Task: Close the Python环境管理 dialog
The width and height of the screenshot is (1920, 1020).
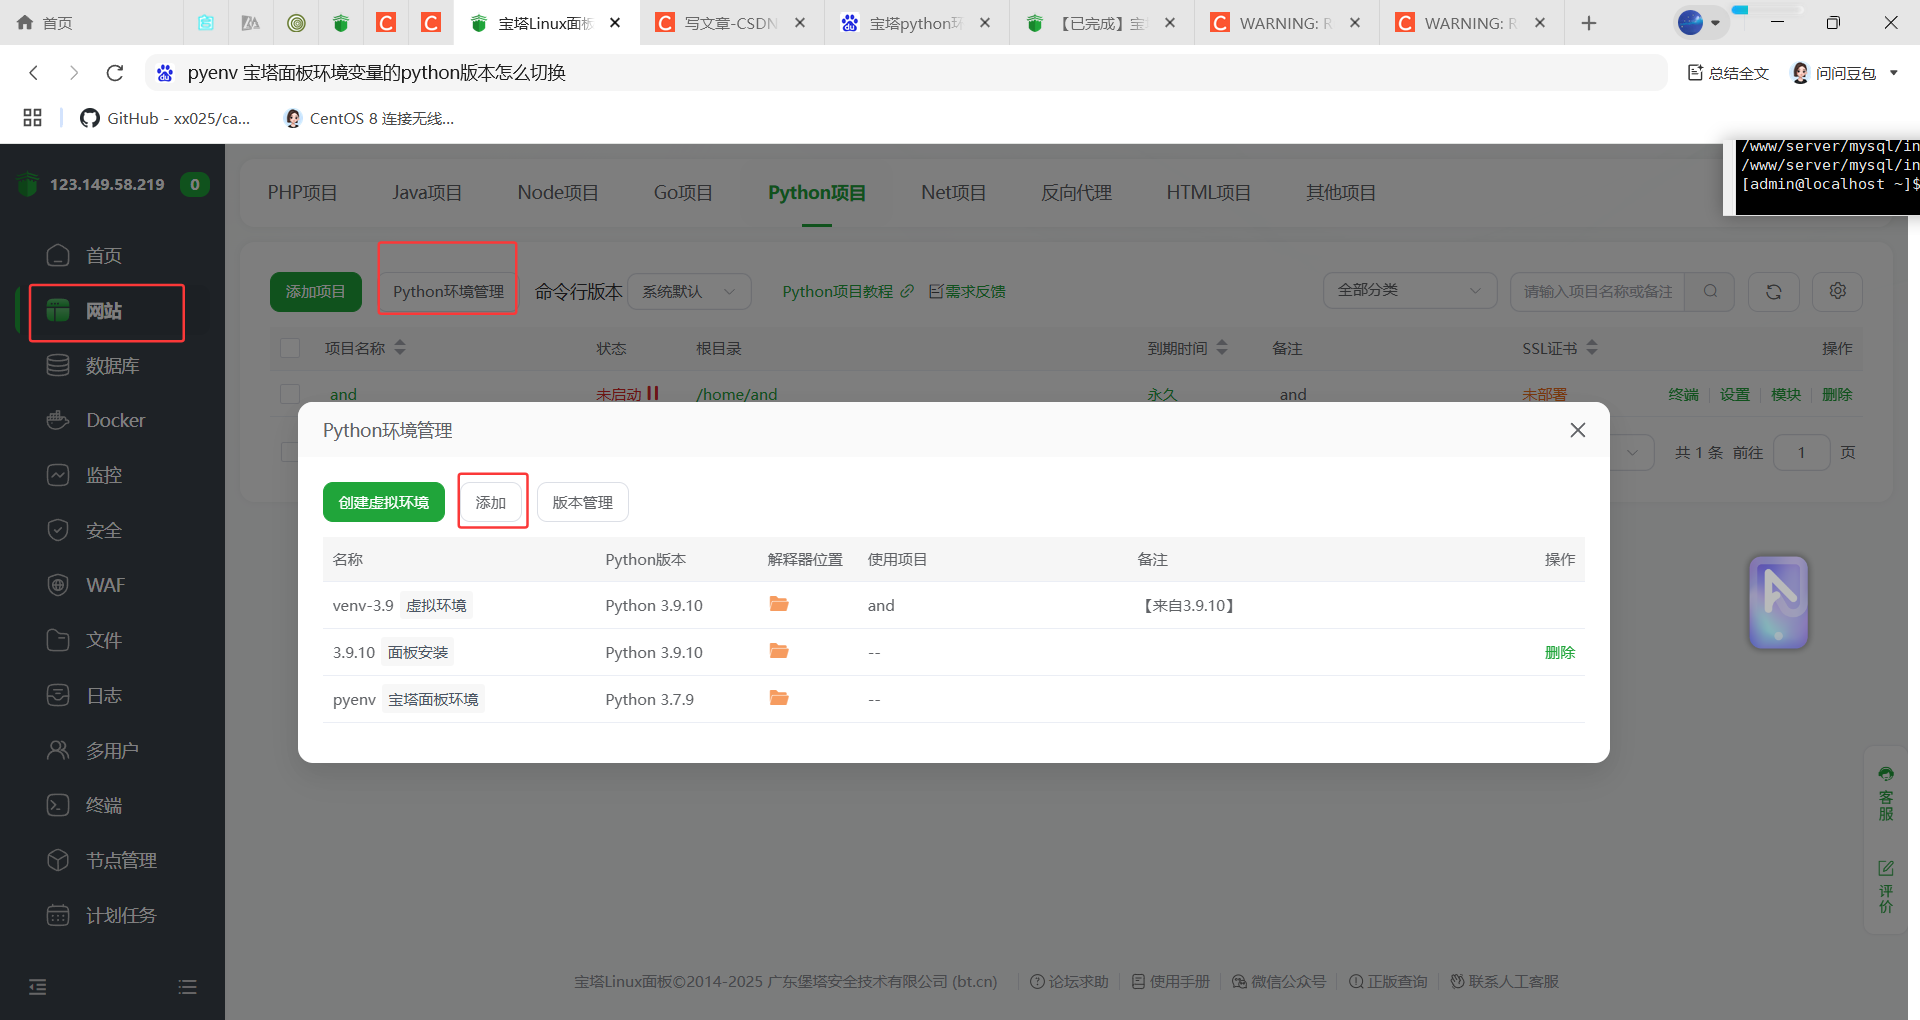Action: [x=1578, y=430]
